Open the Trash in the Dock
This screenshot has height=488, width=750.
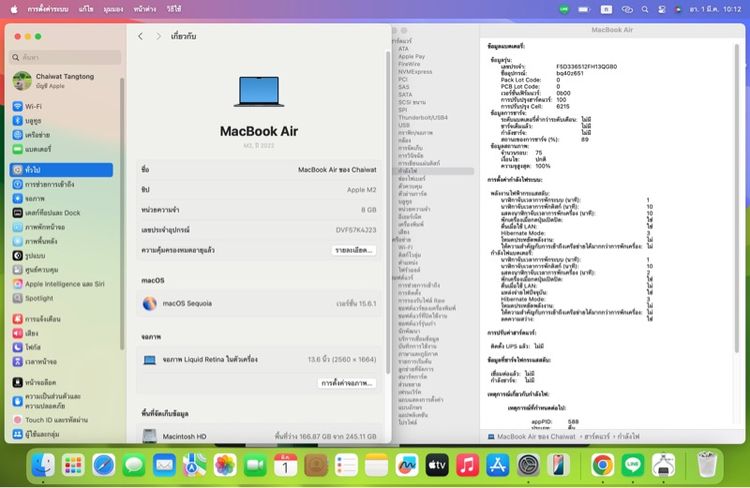click(707, 465)
